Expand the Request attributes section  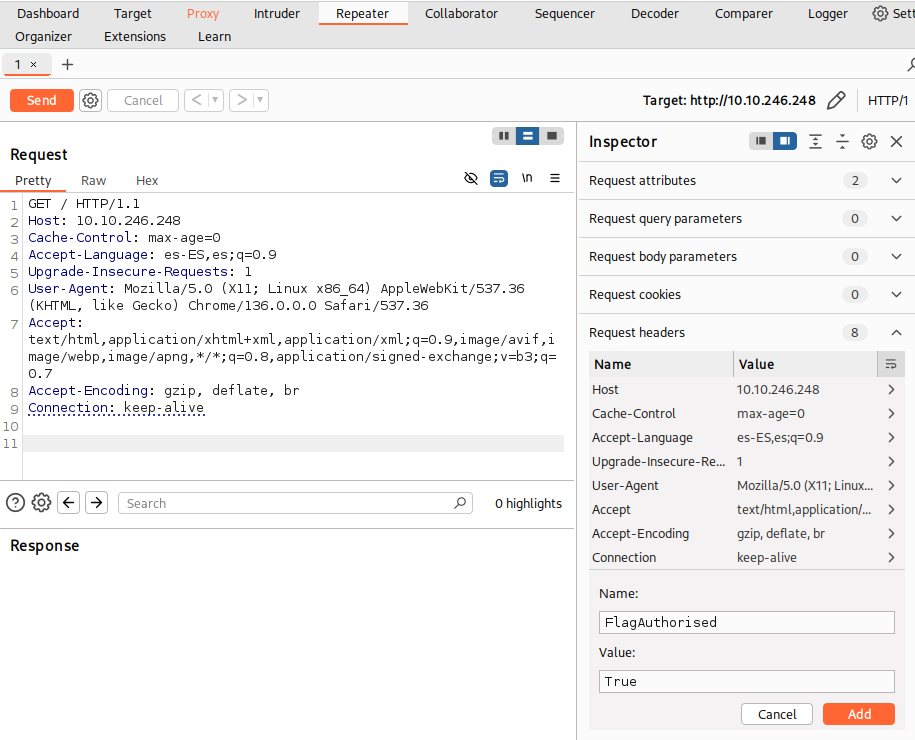(x=746, y=181)
